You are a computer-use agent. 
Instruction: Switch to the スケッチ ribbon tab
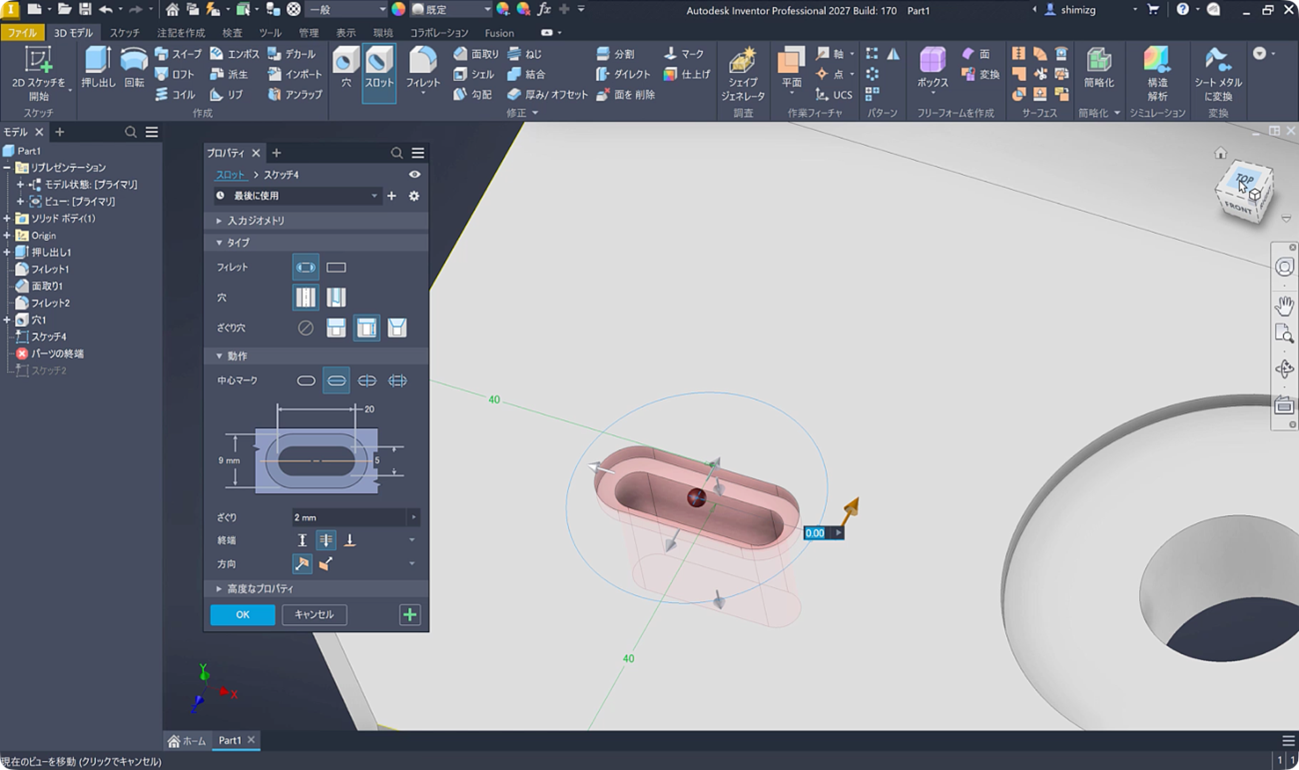coord(125,33)
